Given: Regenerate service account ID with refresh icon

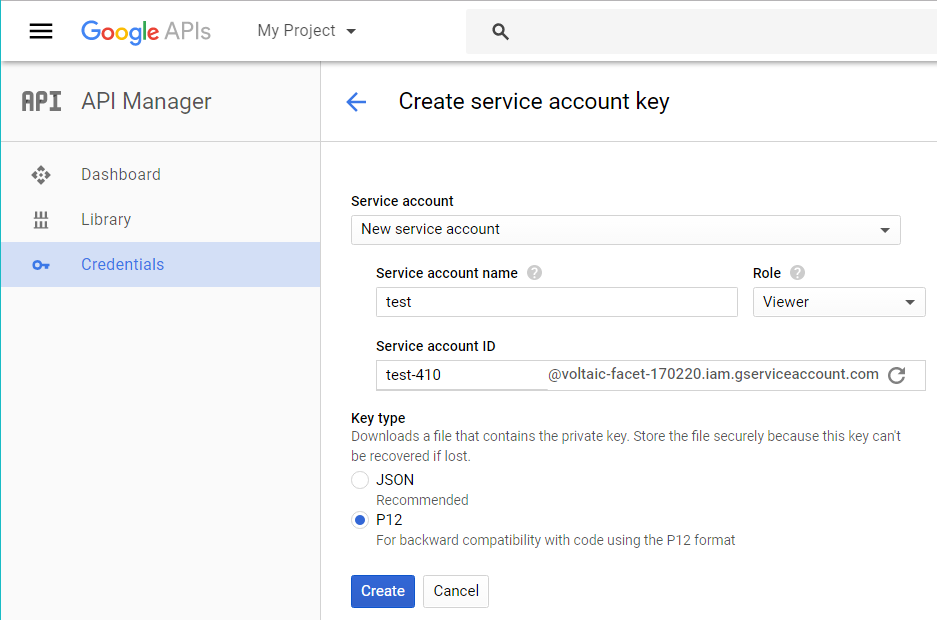Looking at the screenshot, I should [897, 375].
